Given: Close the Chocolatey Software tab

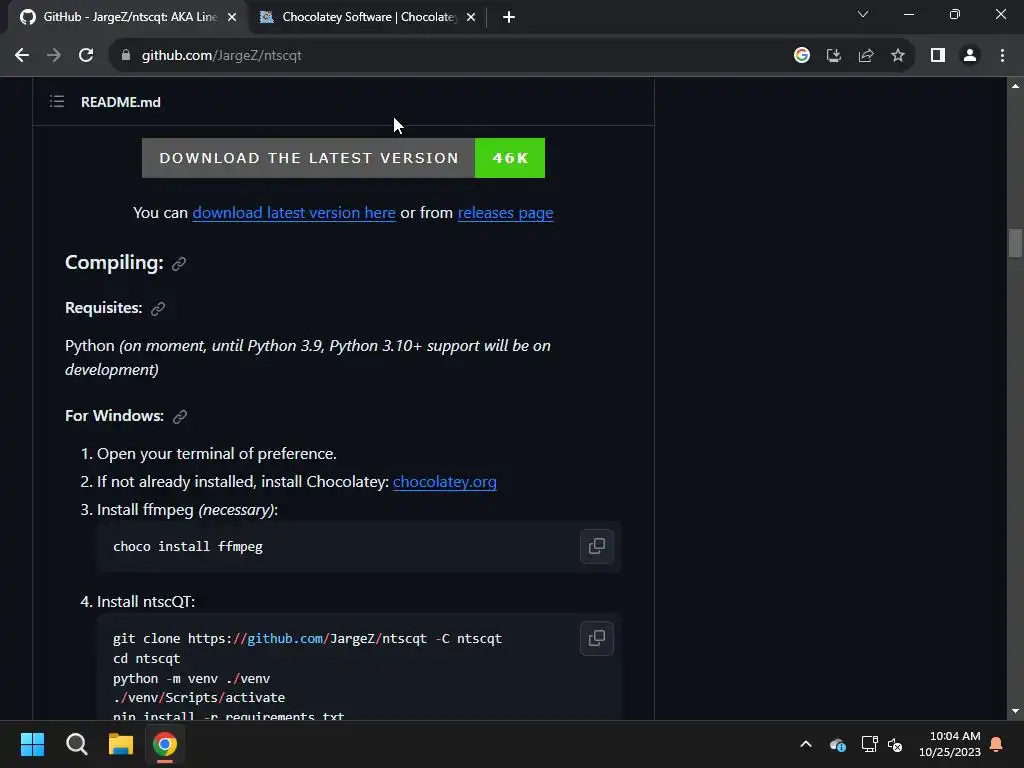Looking at the screenshot, I should pos(471,17).
